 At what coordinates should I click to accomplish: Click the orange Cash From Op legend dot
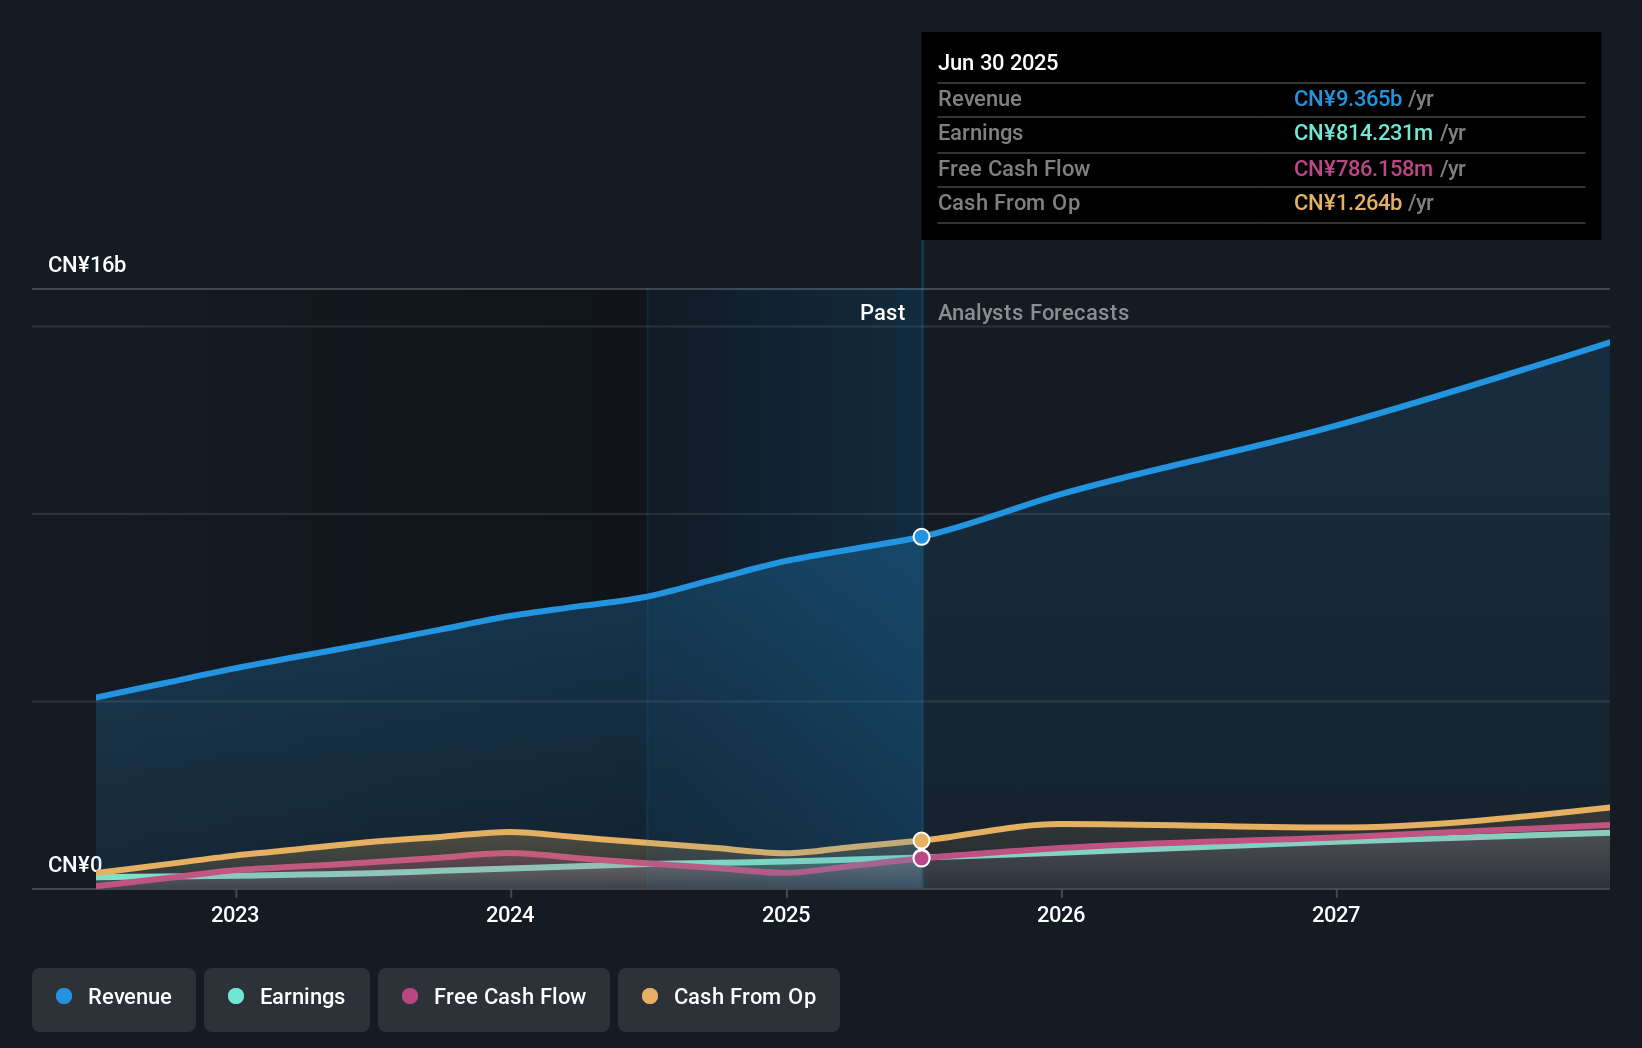[x=650, y=997]
